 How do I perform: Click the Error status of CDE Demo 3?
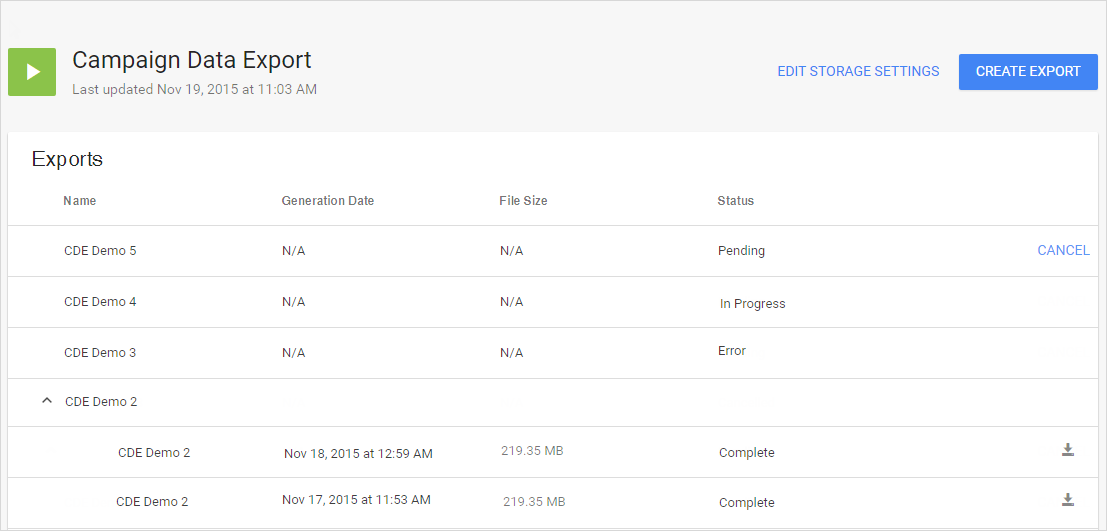click(x=732, y=351)
